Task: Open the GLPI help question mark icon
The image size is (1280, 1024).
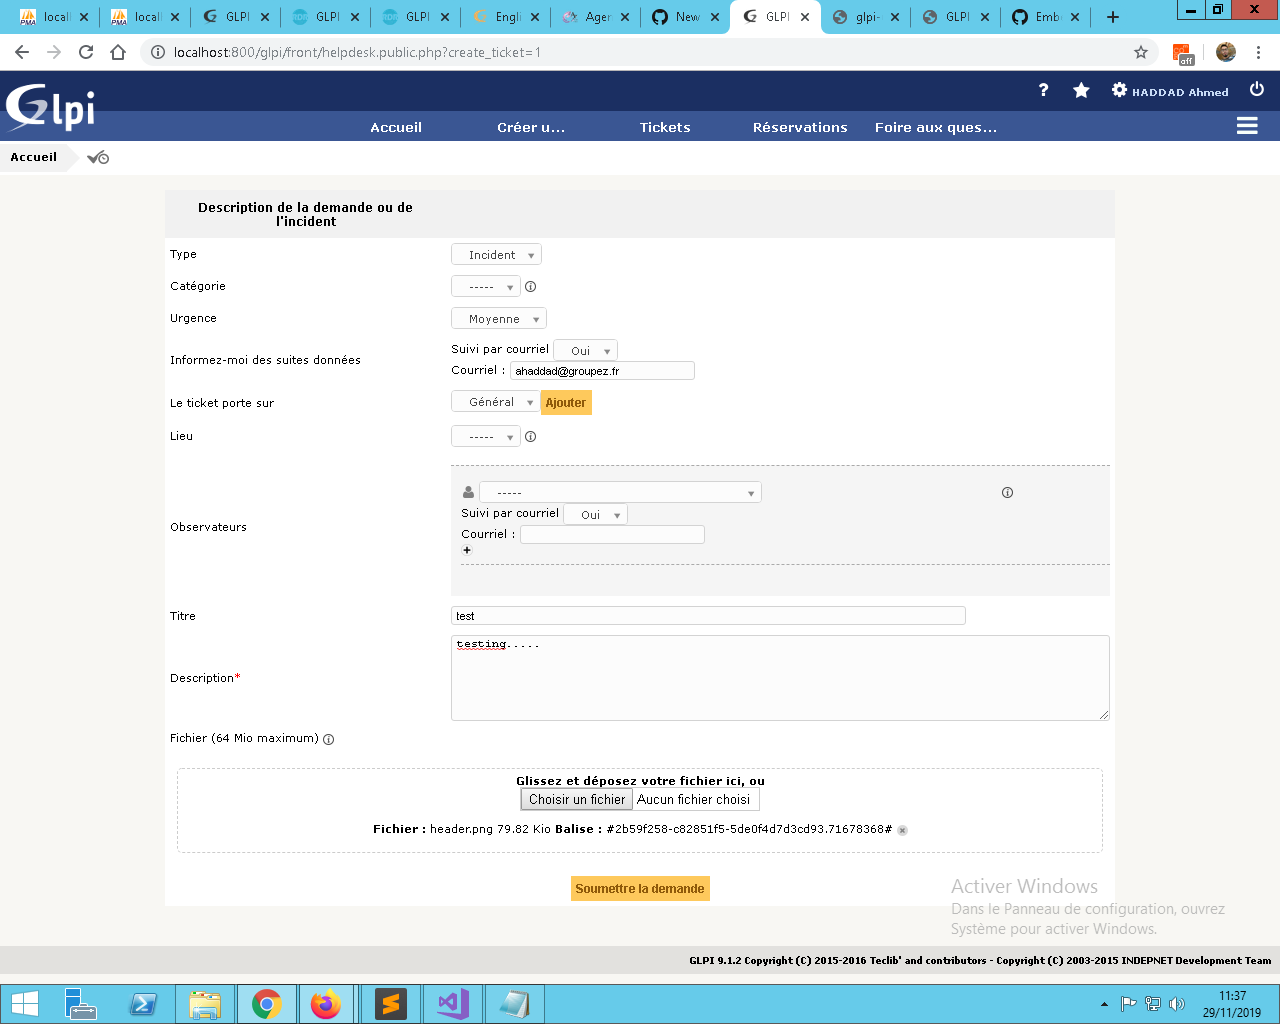Action: point(1043,90)
